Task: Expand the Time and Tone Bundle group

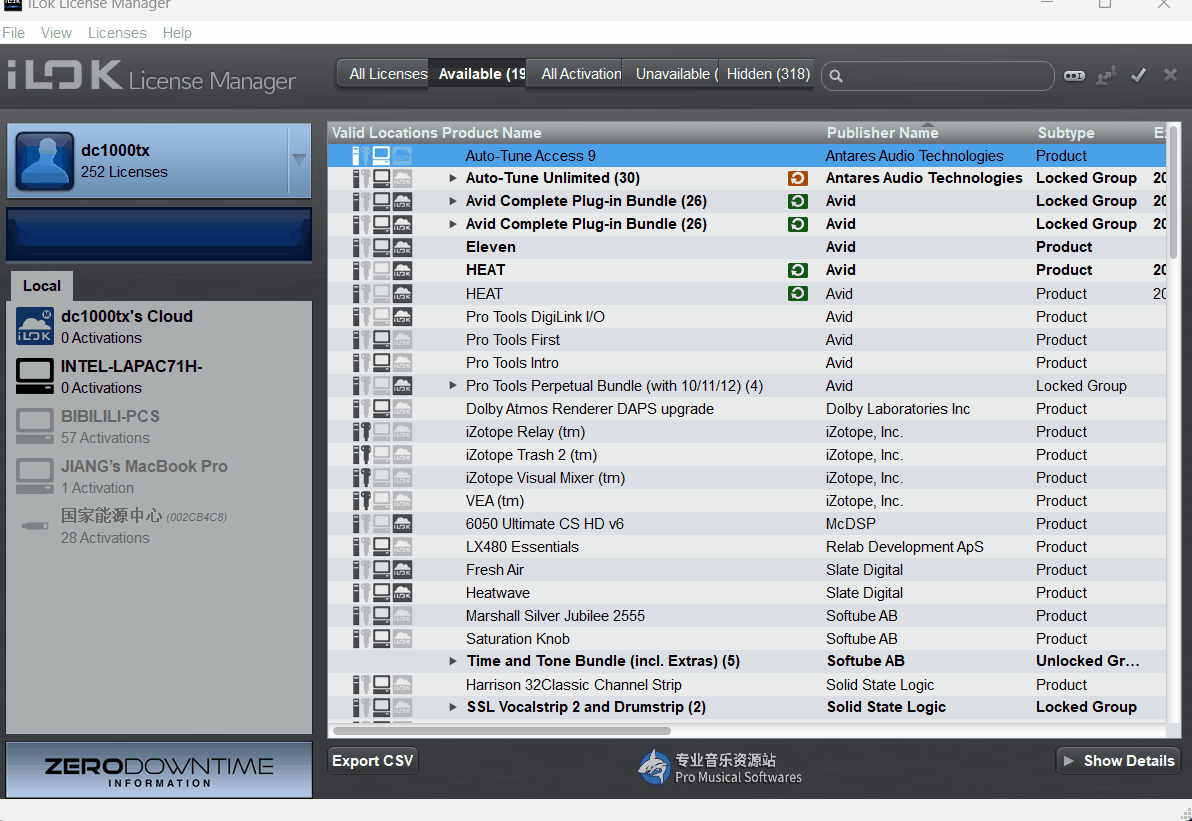Action: pos(453,662)
